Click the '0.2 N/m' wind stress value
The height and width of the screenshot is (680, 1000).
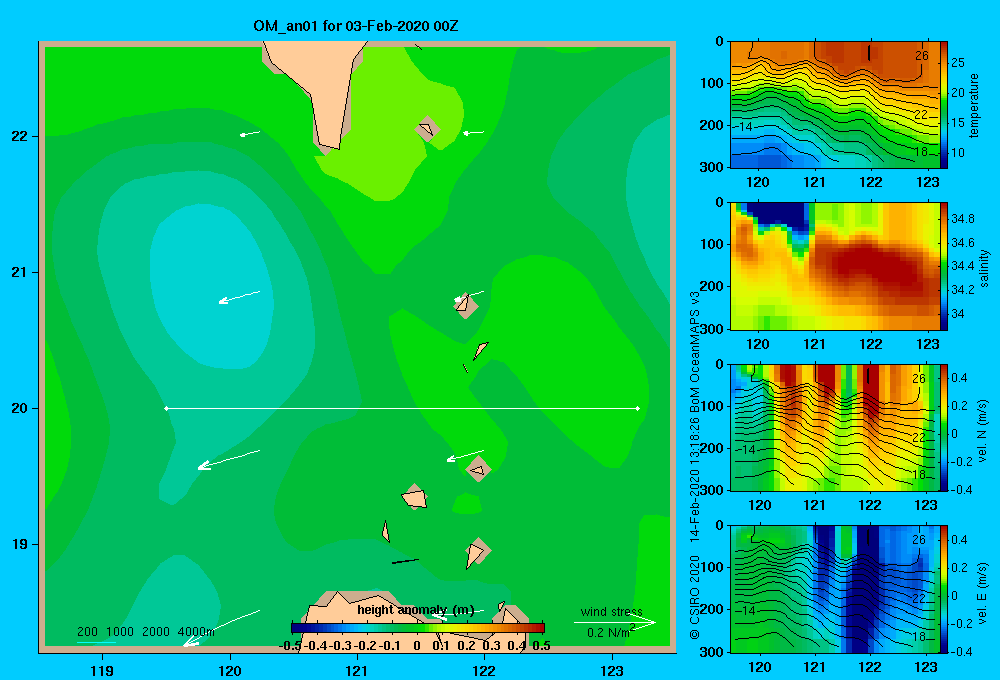(x=610, y=632)
